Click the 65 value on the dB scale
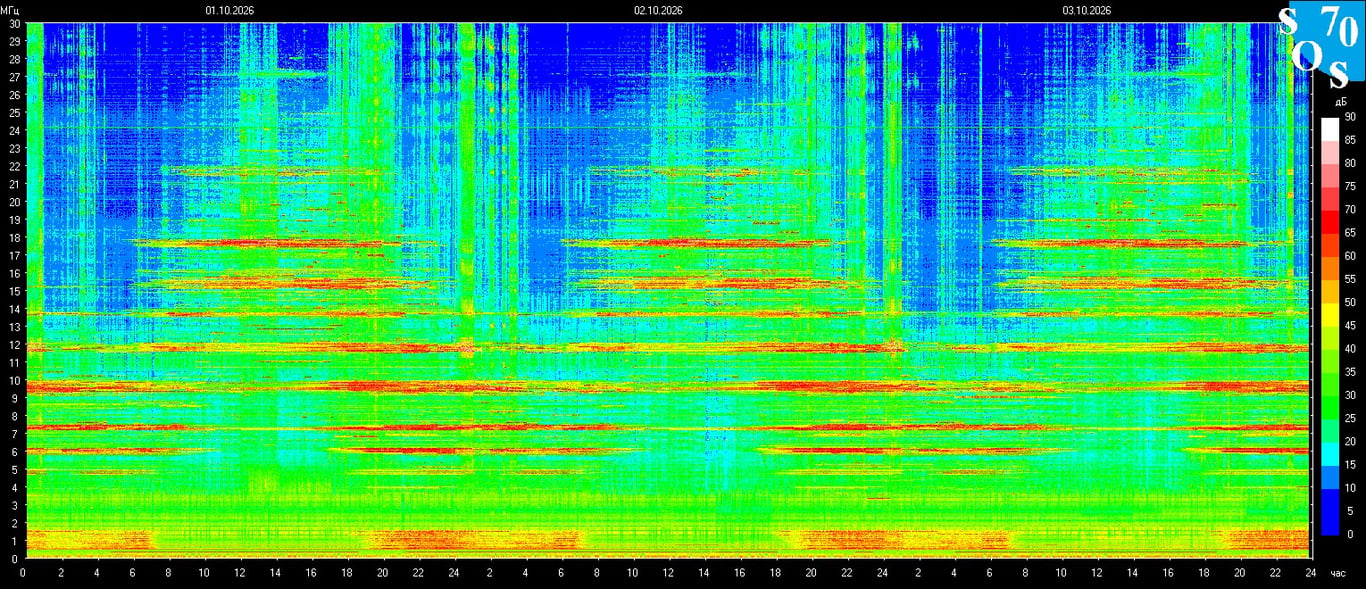The width and height of the screenshot is (1366, 589). [x=1350, y=233]
